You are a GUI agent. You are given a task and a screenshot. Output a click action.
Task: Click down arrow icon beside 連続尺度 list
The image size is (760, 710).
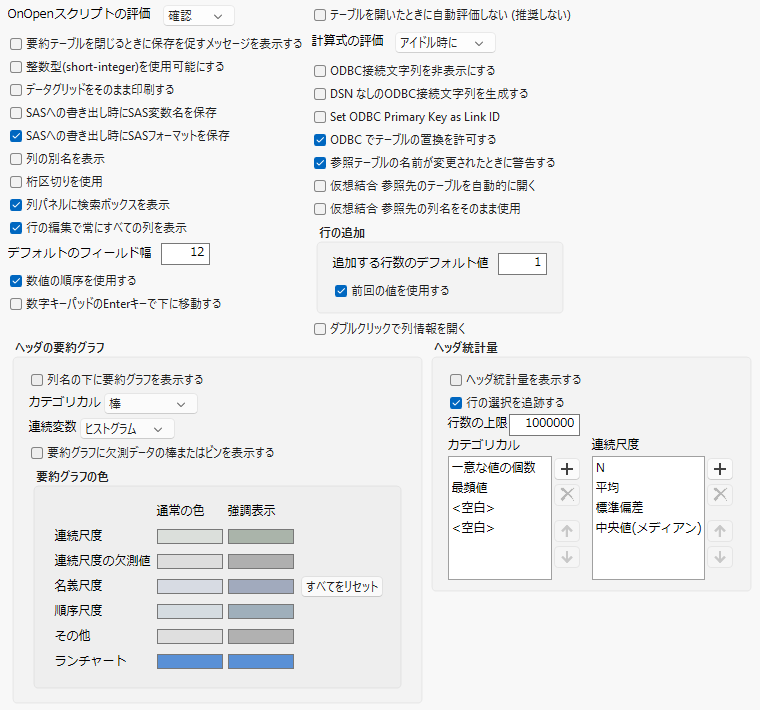(x=720, y=557)
